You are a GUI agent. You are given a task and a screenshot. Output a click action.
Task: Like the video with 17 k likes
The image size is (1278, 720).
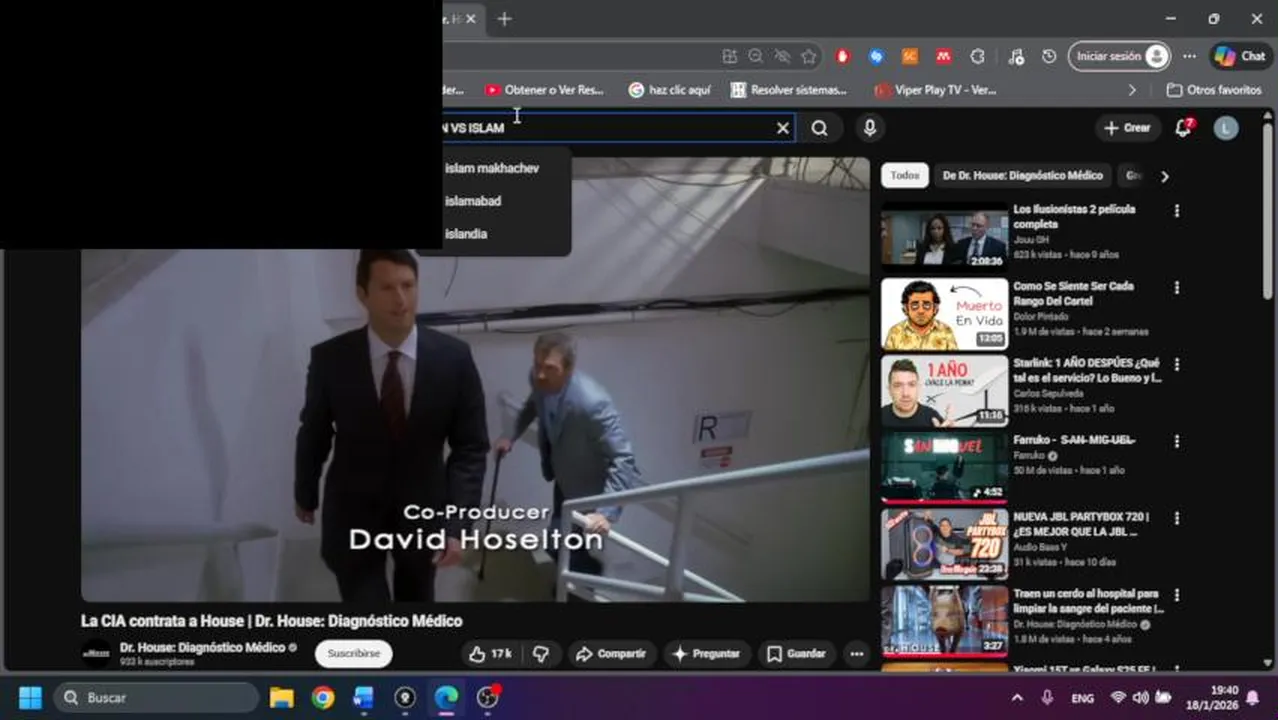point(490,654)
